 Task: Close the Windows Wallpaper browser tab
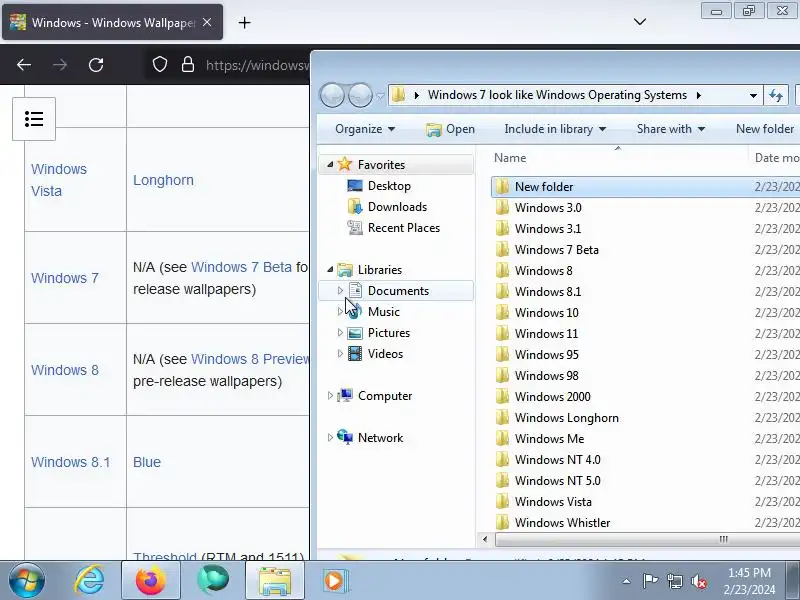click(207, 22)
